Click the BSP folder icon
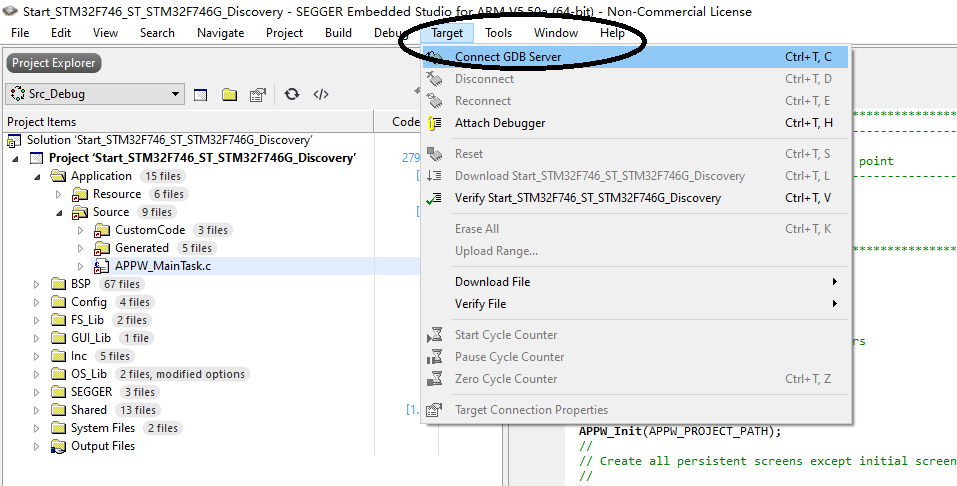Screen dimensions: 957x486 pyautogui.click(x=58, y=284)
